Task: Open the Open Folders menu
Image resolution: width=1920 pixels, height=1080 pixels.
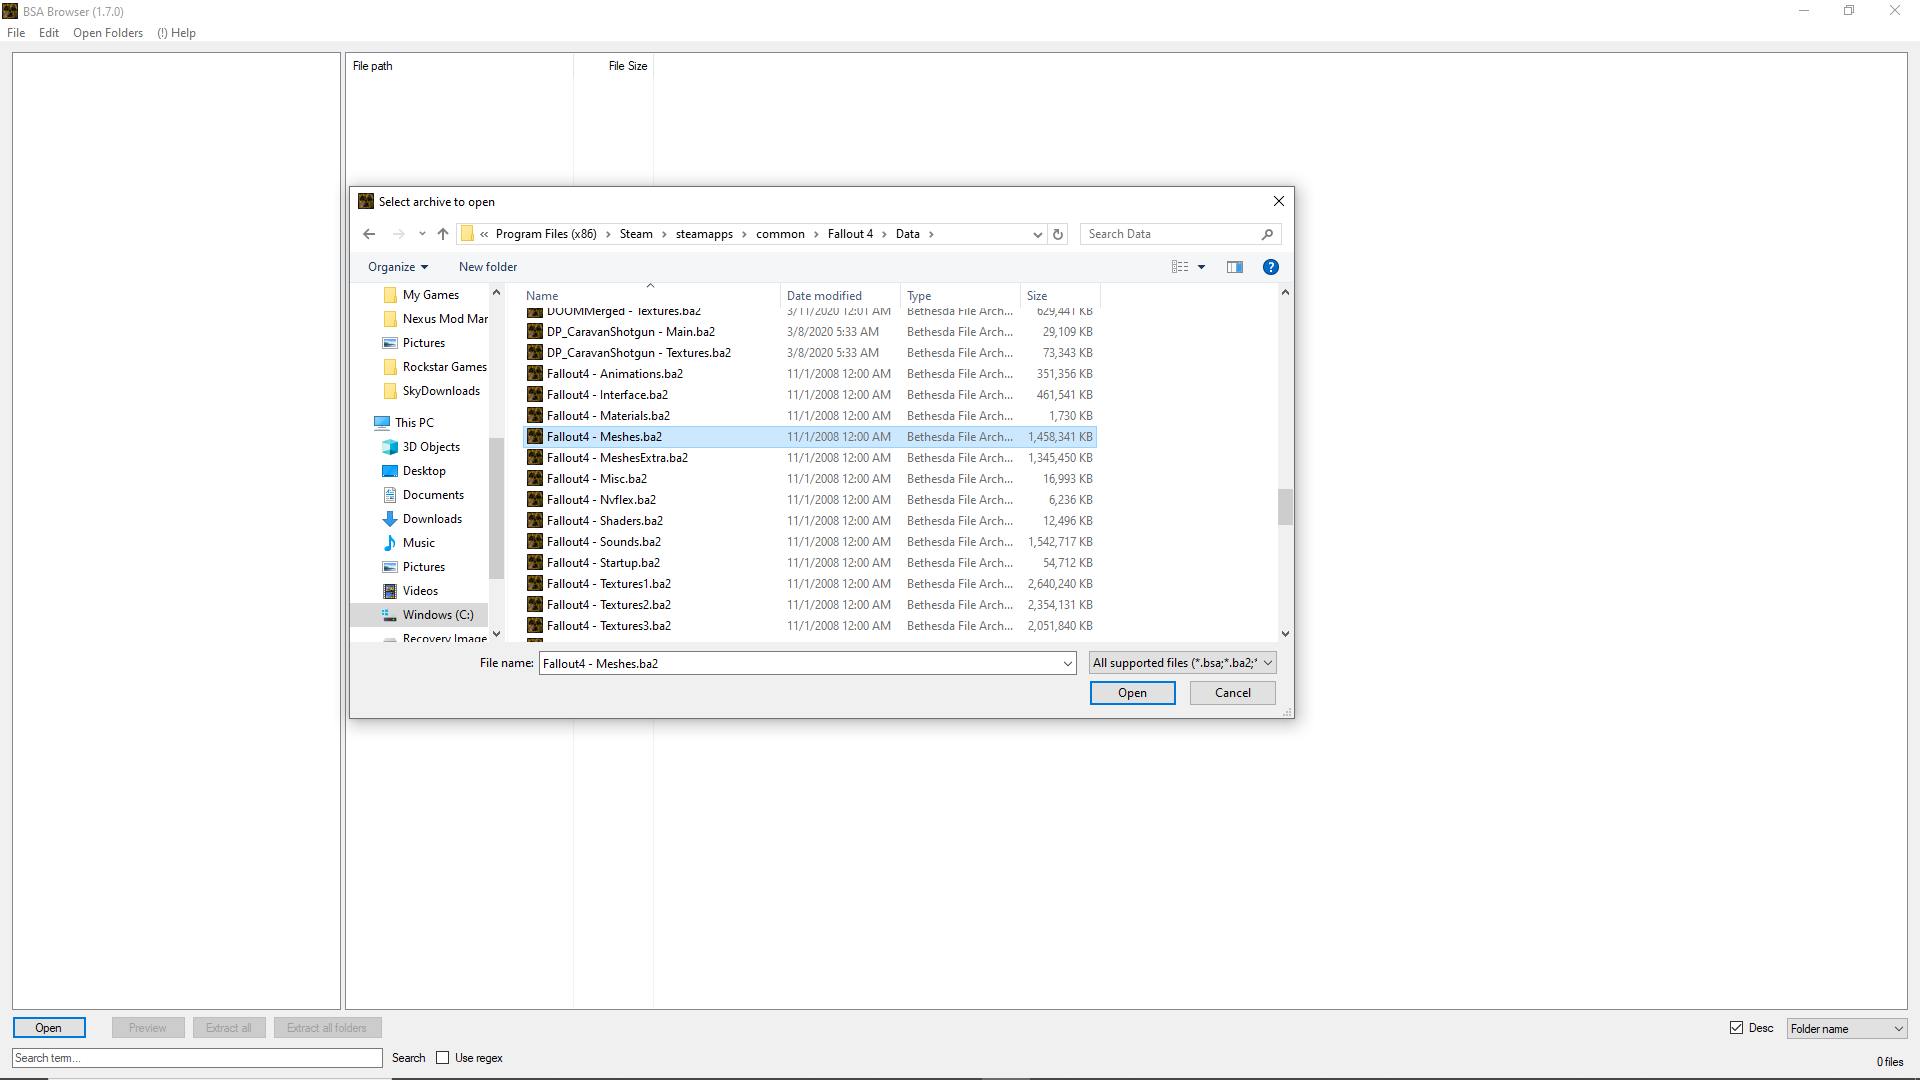Action: coord(108,33)
